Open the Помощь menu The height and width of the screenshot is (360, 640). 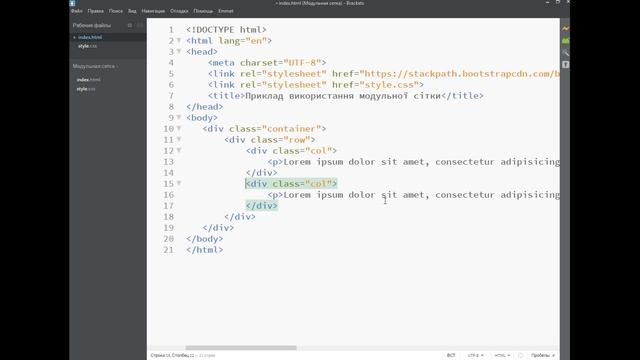coord(203,11)
